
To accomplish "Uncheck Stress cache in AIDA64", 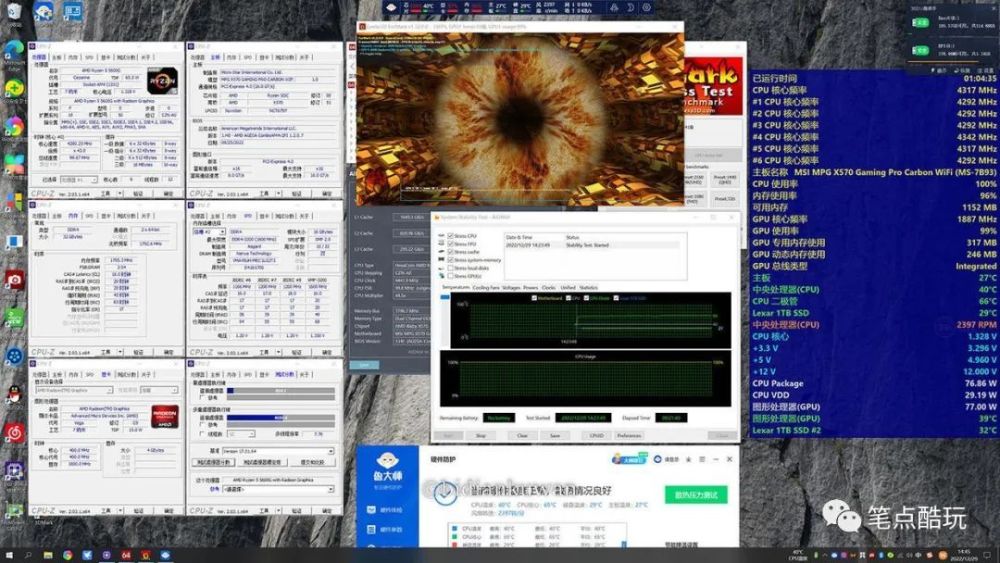I will coord(450,252).
